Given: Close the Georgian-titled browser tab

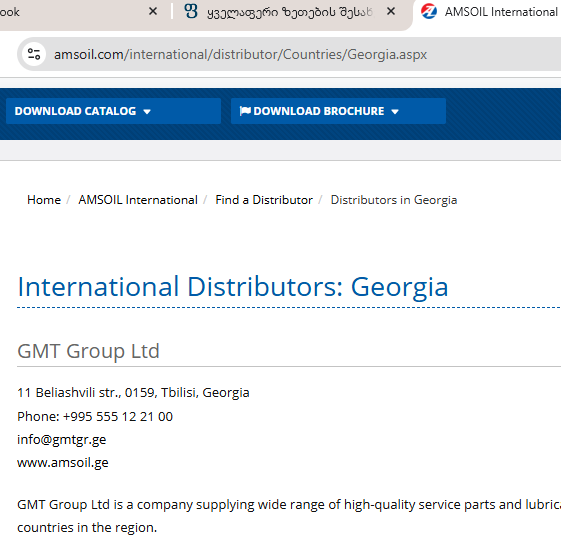Looking at the screenshot, I should (x=391, y=11).
